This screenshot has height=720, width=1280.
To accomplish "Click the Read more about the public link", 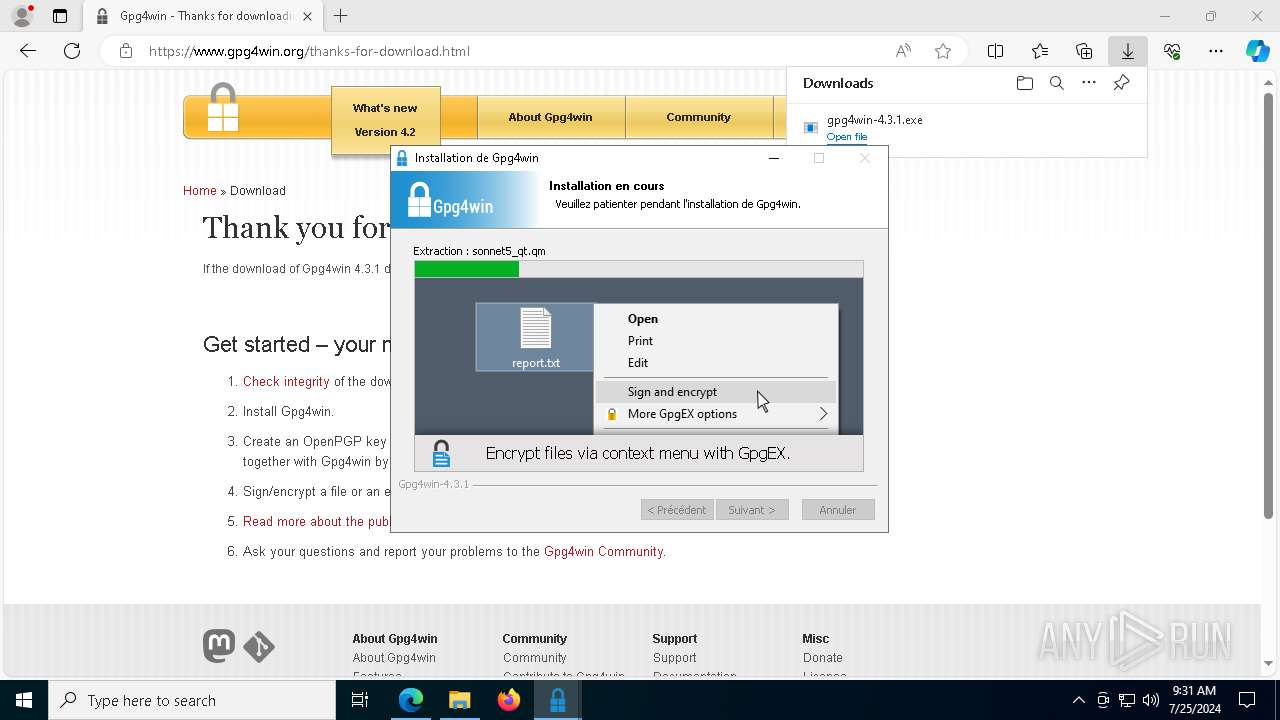I will click(x=317, y=521).
